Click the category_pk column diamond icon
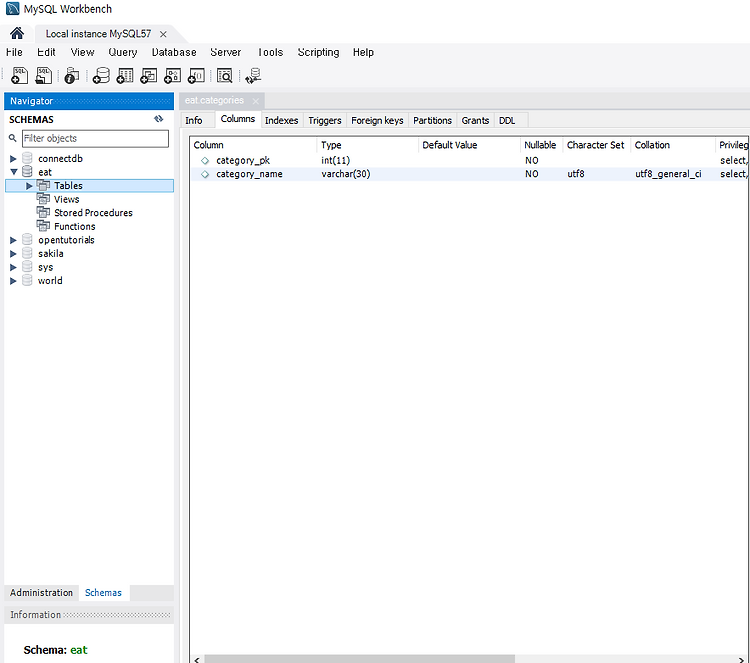This screenshot has height=663, width=750. [x=205, y=161]
